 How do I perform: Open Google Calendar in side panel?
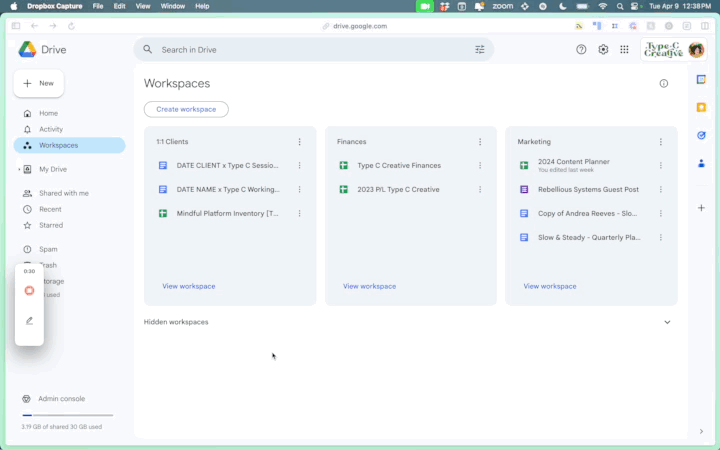point(701,80)
